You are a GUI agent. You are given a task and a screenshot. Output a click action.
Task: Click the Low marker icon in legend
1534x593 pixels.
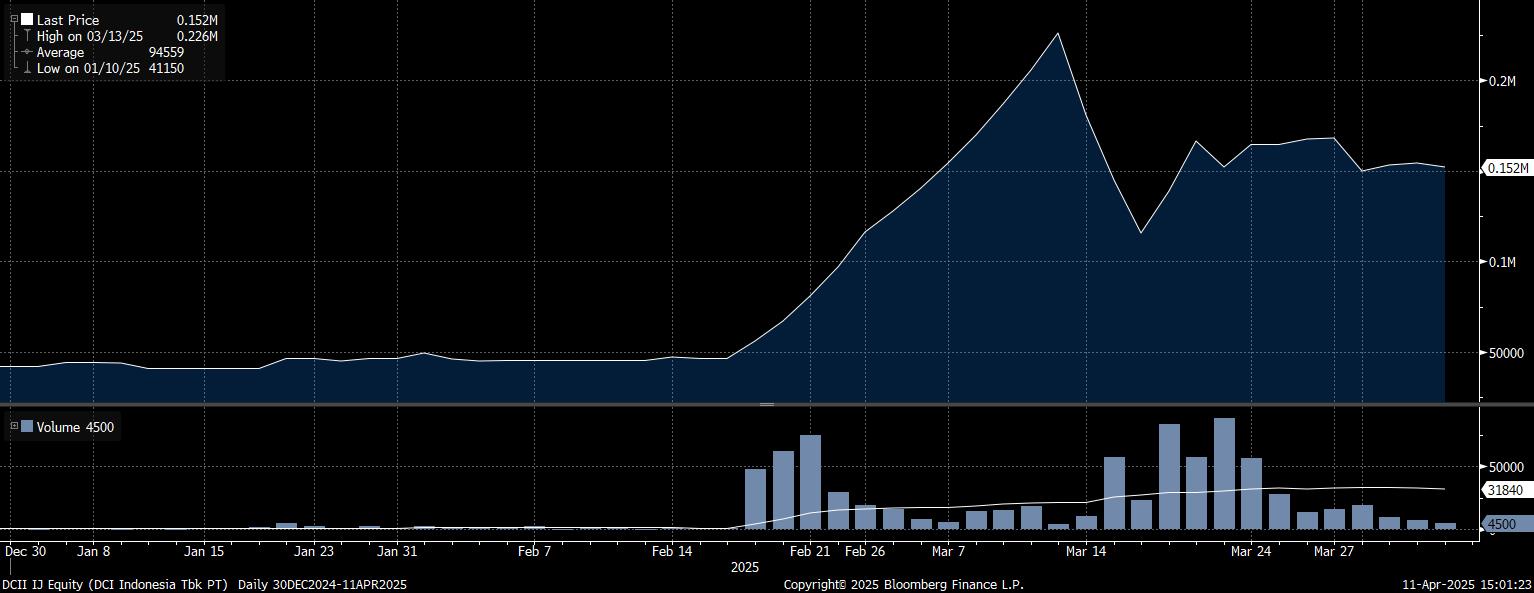pos(27,68)
